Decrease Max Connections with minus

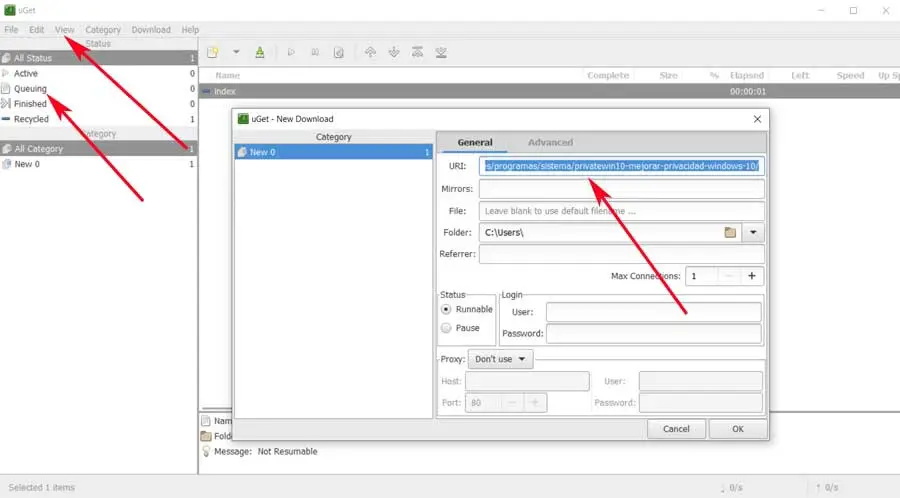point(728,276)
